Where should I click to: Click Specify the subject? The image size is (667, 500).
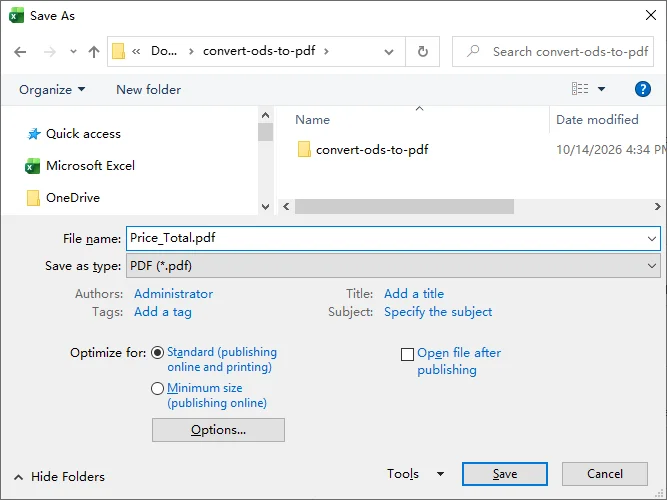coord(438,312)
